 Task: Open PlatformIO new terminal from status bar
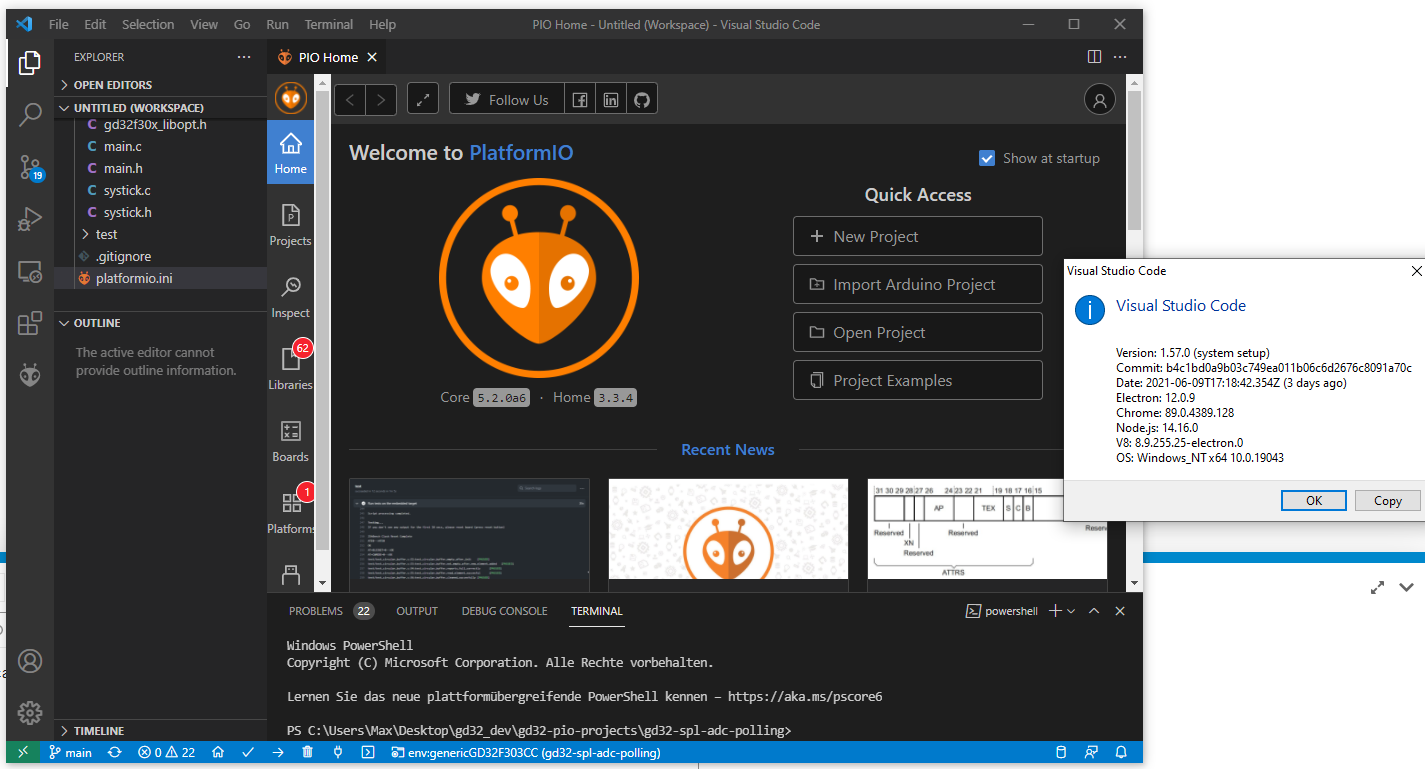pos(368,752)
